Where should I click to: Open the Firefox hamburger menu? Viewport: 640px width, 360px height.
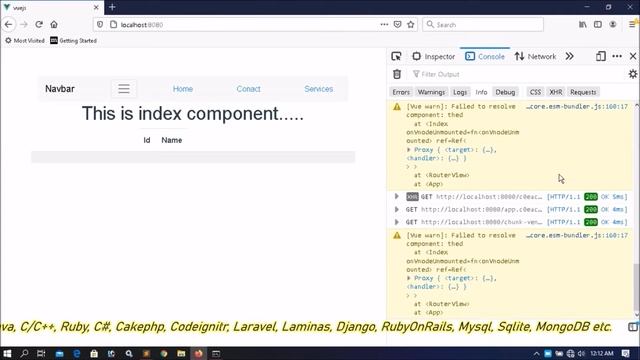tap(632, 24)
